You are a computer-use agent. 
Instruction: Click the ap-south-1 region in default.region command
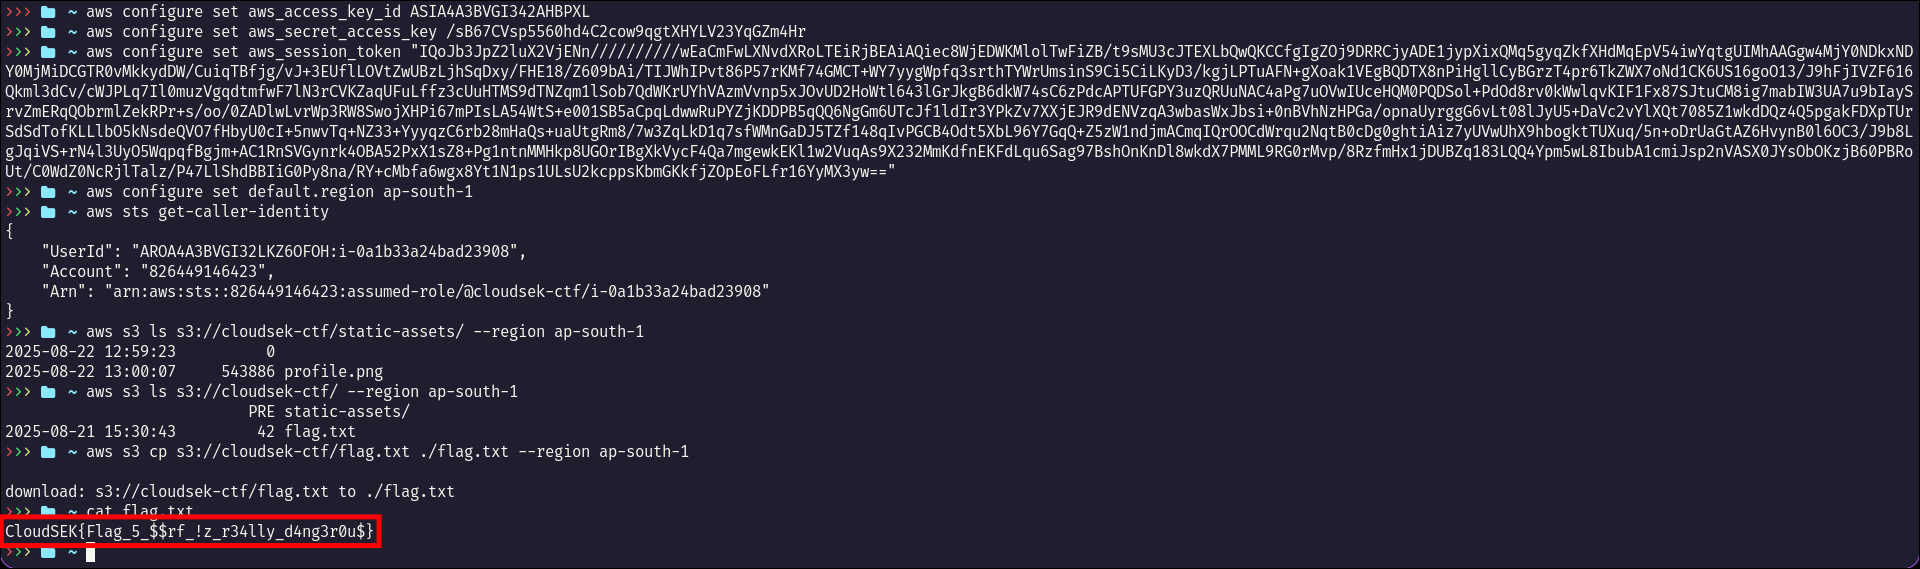[x=428, y=192]
